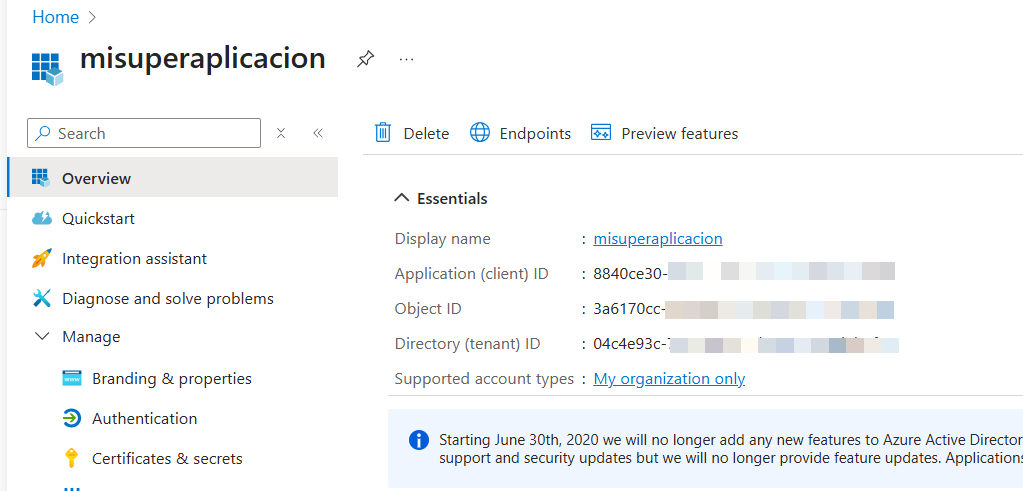Open the ellipsis more options menu
Viewport: 1023px width, 491px height.
point(406,59)
